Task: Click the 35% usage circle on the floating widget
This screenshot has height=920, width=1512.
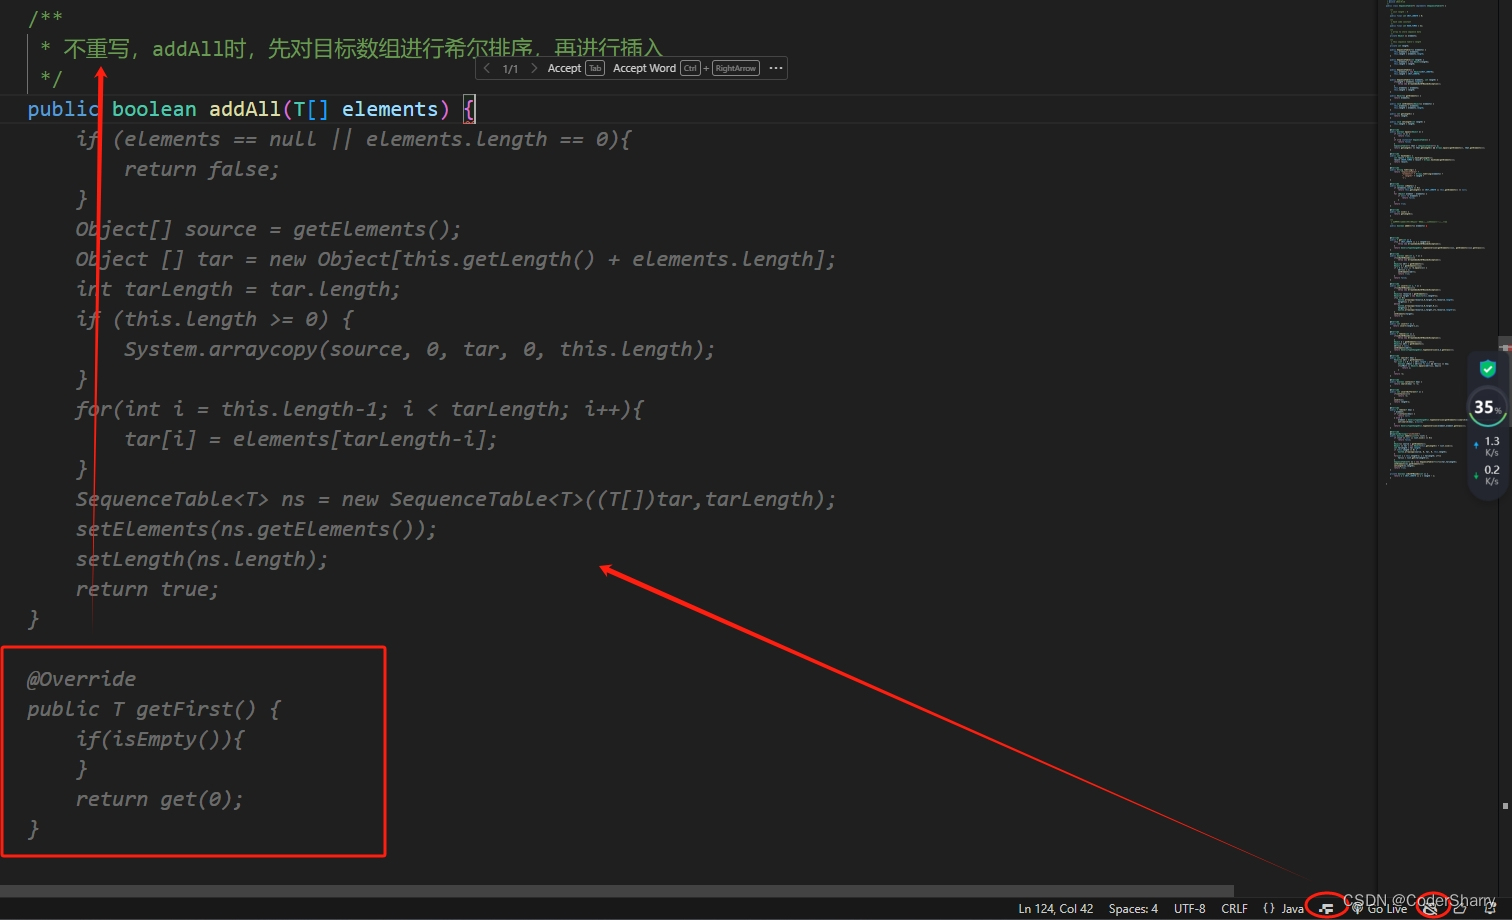Action: (x=1487, y=407)
